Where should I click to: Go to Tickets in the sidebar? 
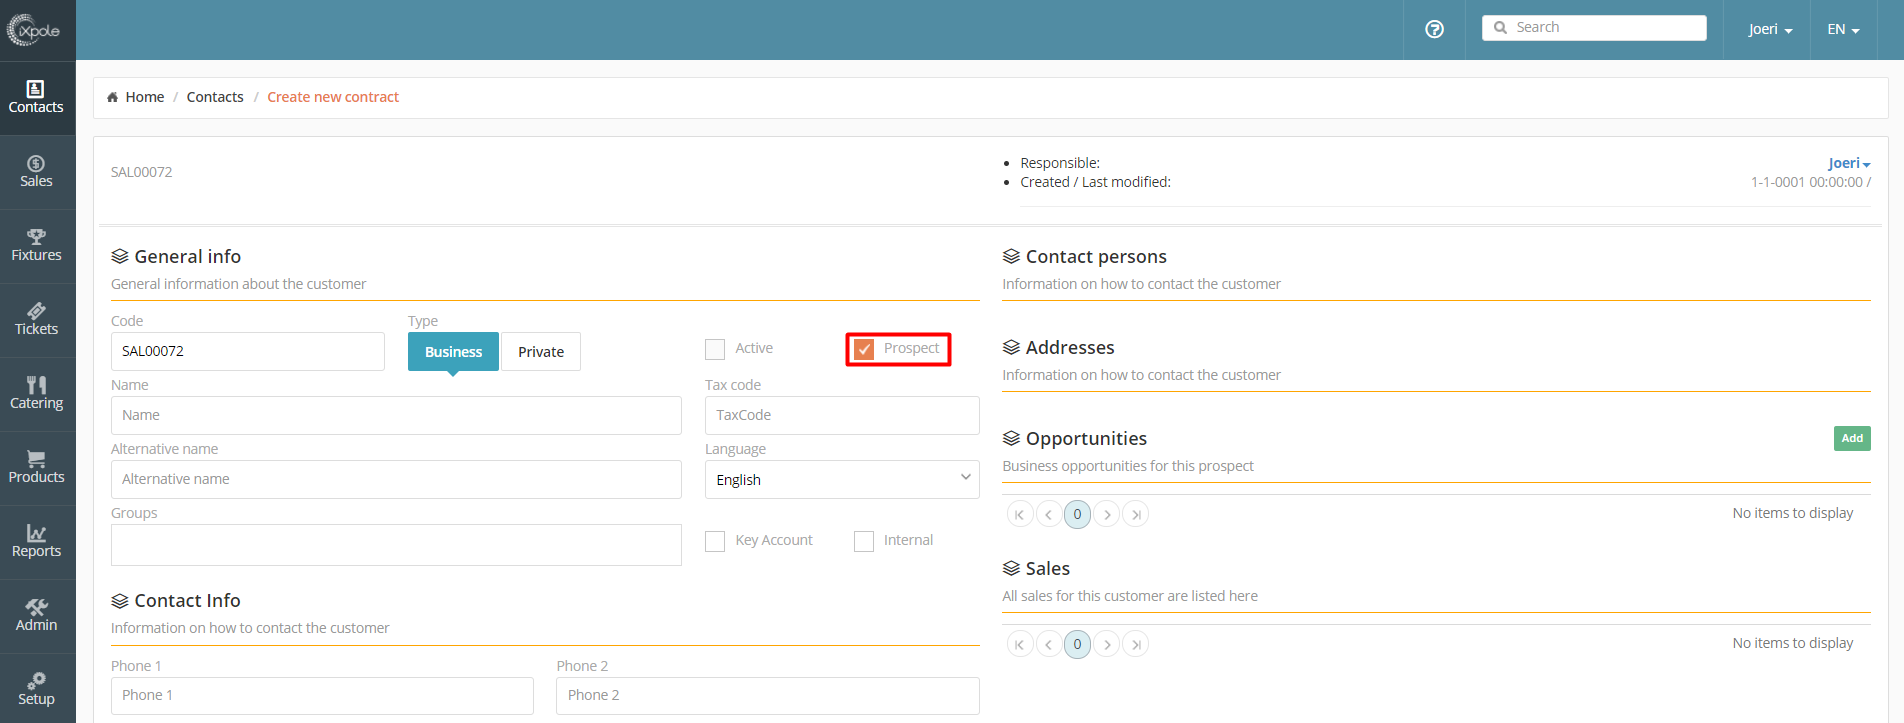36,320
